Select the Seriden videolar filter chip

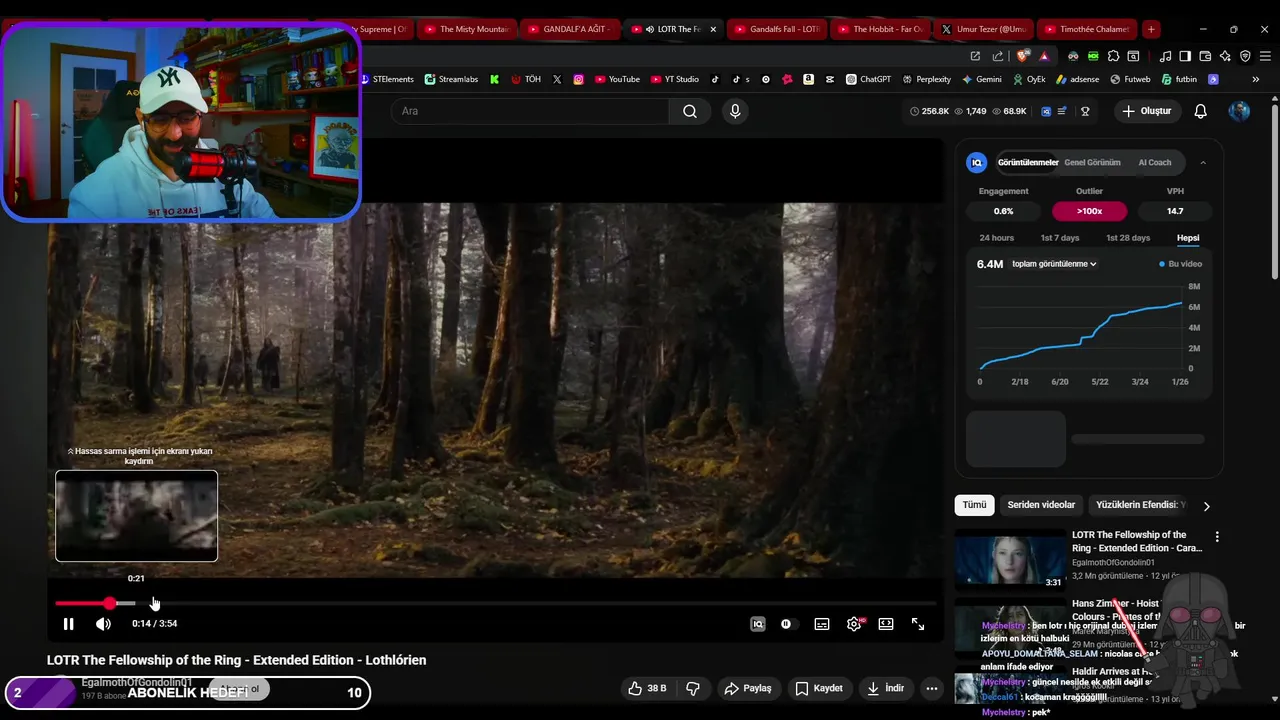pos(1041,505)
